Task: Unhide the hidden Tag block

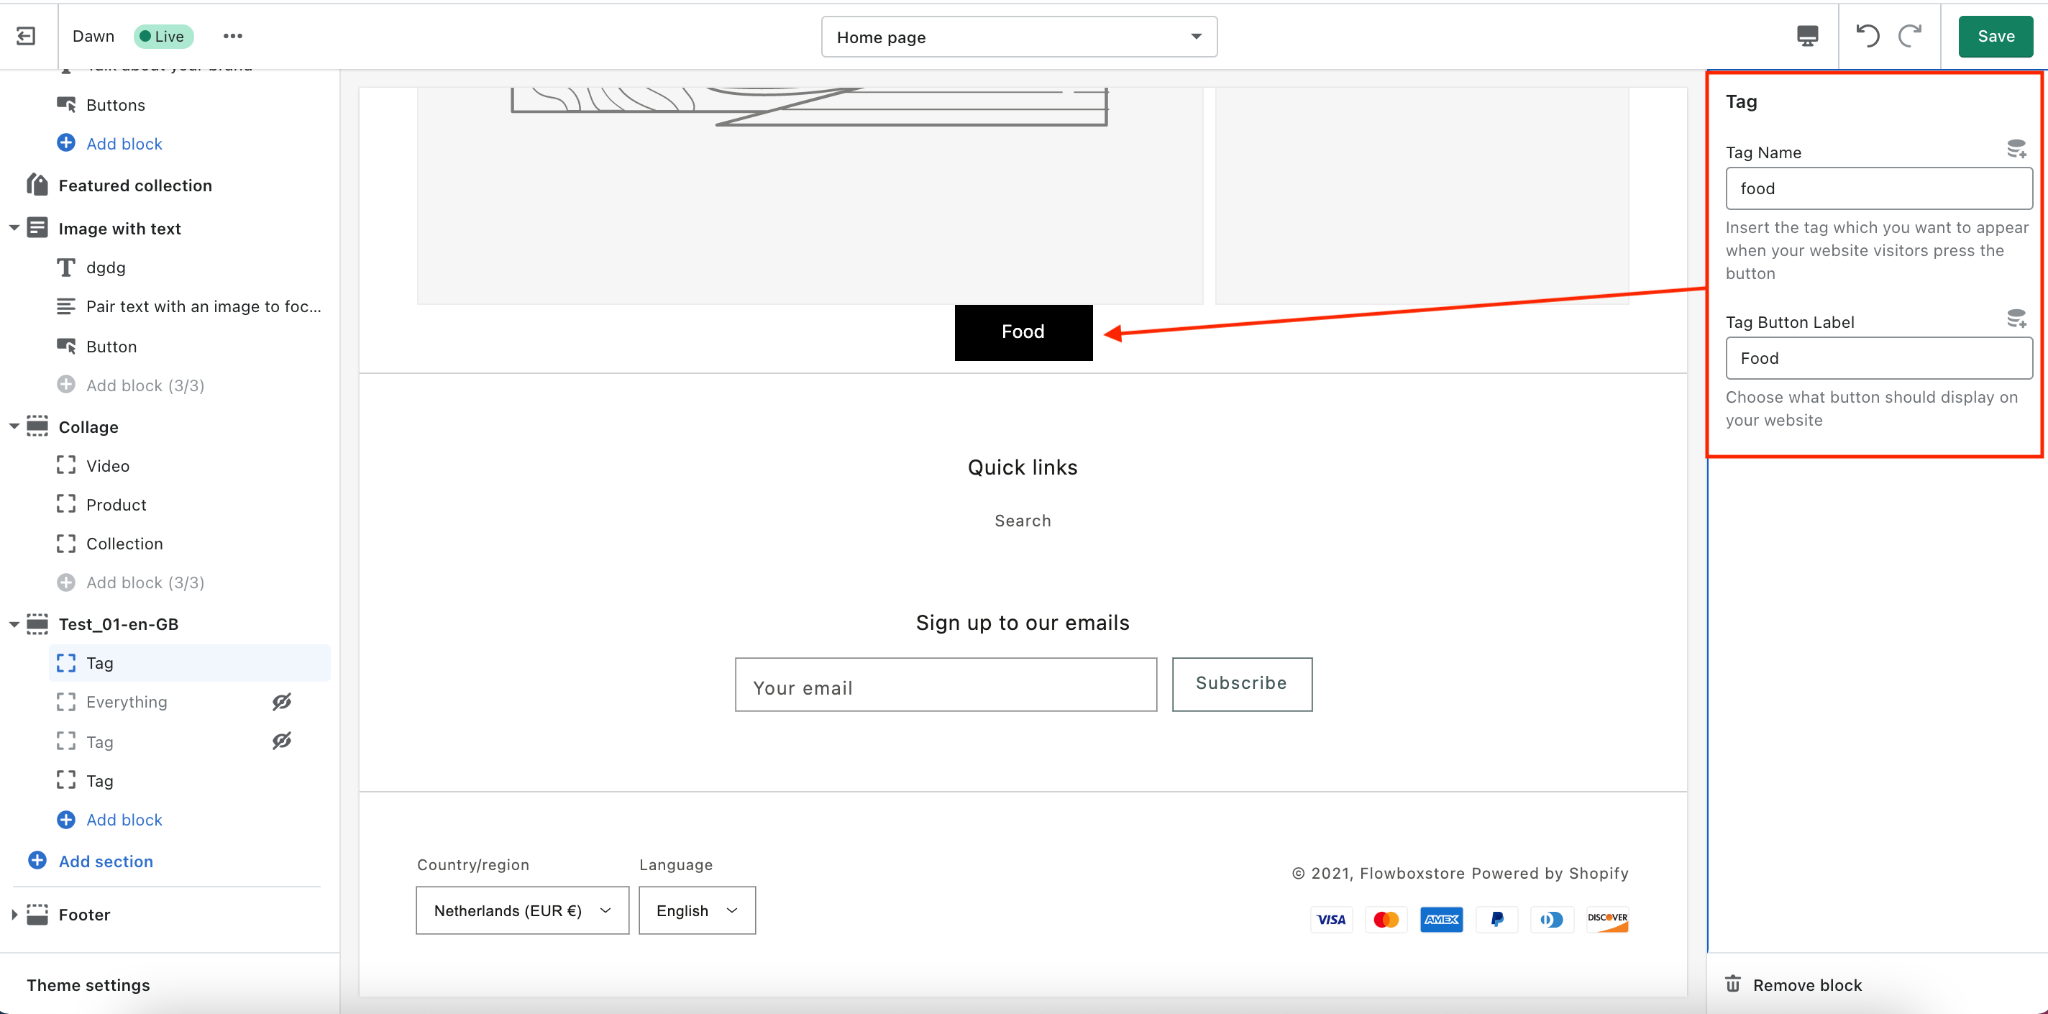Action: [282, 741]
